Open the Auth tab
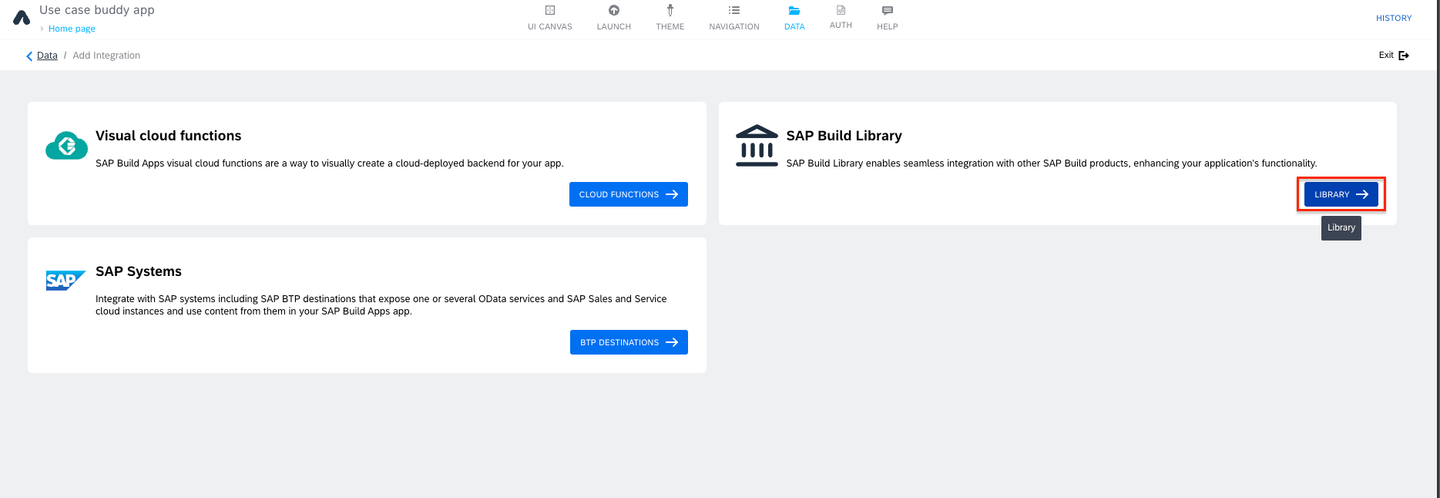This screenshot has width=1440, height=498. (x=841, y=18)
